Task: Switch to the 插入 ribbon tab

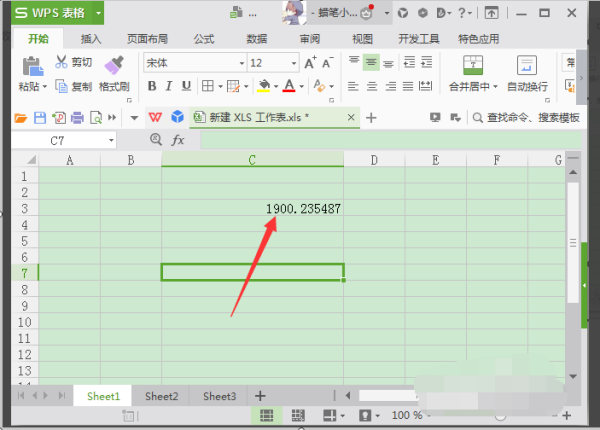Action: click(91, 39)
